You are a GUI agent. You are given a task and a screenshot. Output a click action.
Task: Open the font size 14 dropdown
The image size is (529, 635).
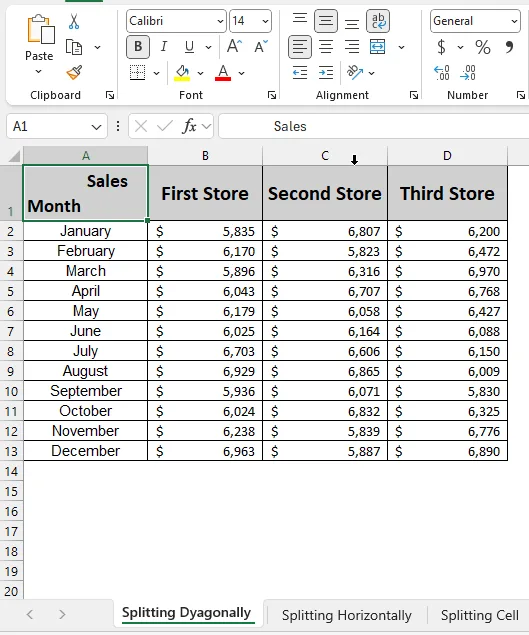[265, 21]
